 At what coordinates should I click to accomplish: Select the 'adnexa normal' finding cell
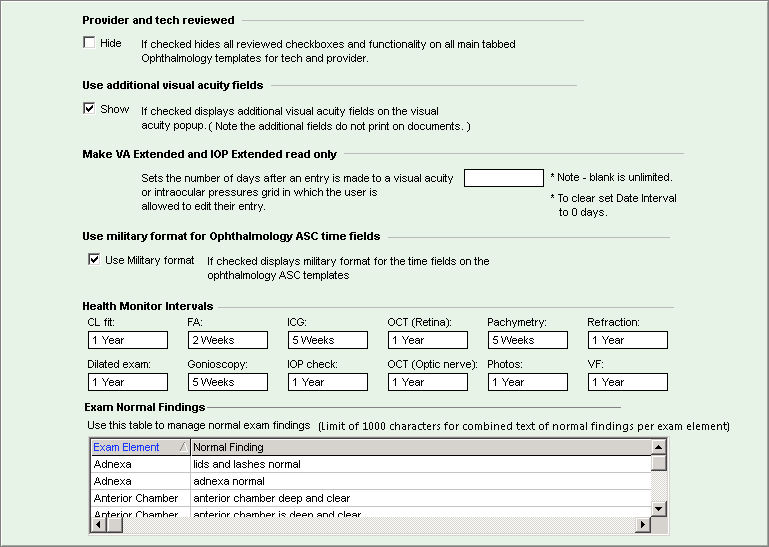coord(421,481)
